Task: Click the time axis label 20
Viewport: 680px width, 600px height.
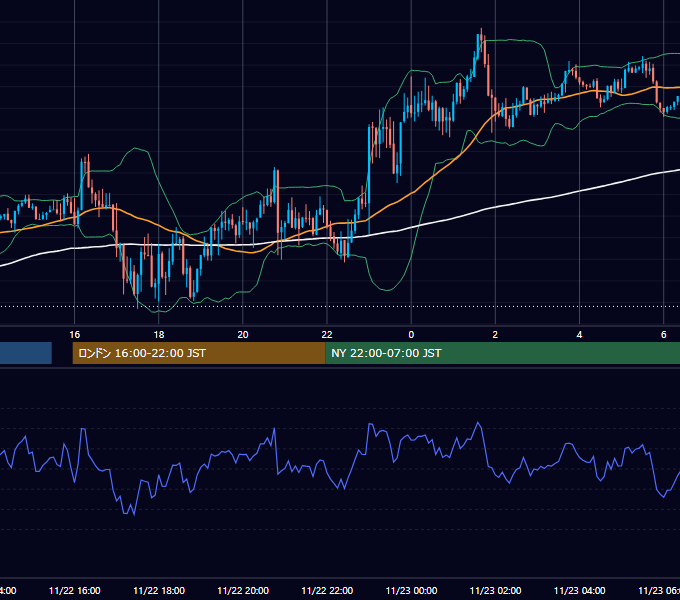Action: click(243, 335)
